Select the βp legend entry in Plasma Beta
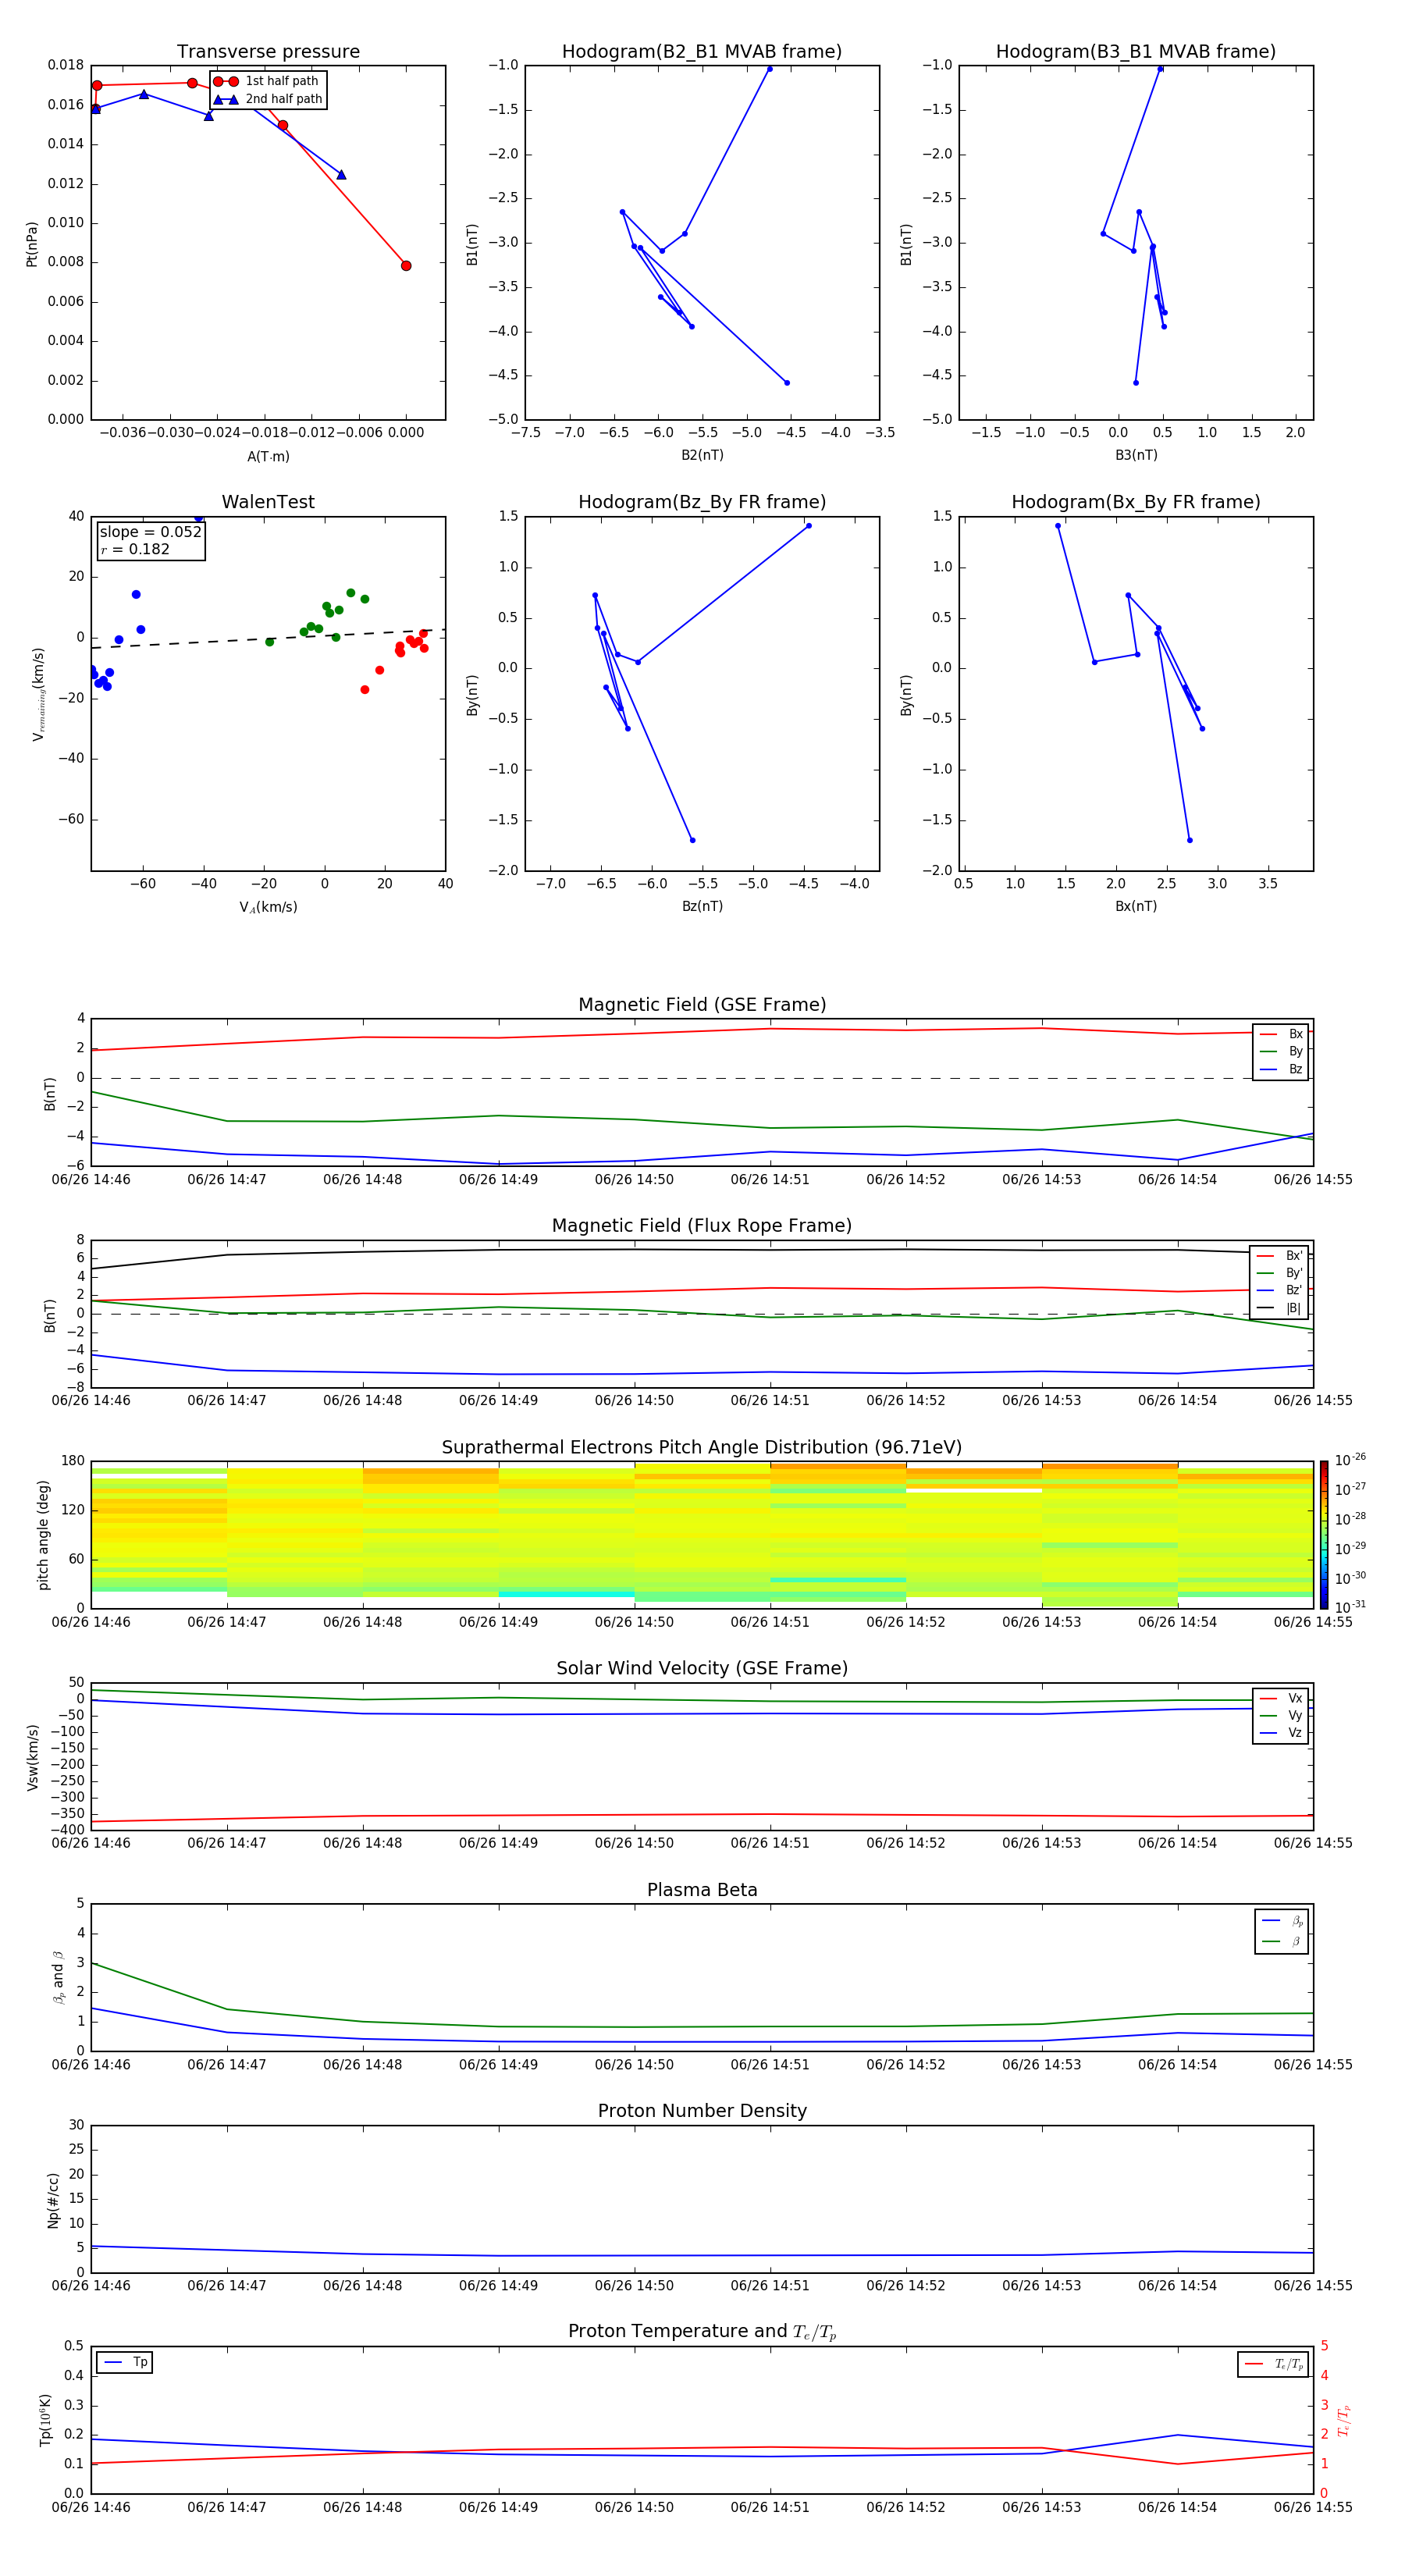This screenshot has width=1405, height=2576. [1282, 1921]
